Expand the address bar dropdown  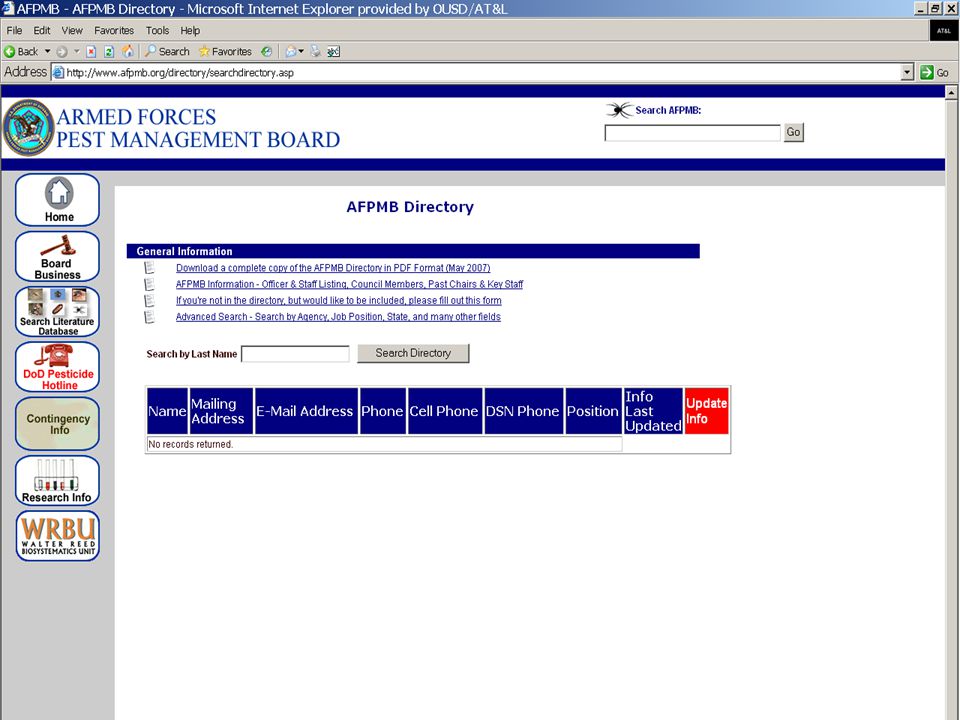click(907, 72)
